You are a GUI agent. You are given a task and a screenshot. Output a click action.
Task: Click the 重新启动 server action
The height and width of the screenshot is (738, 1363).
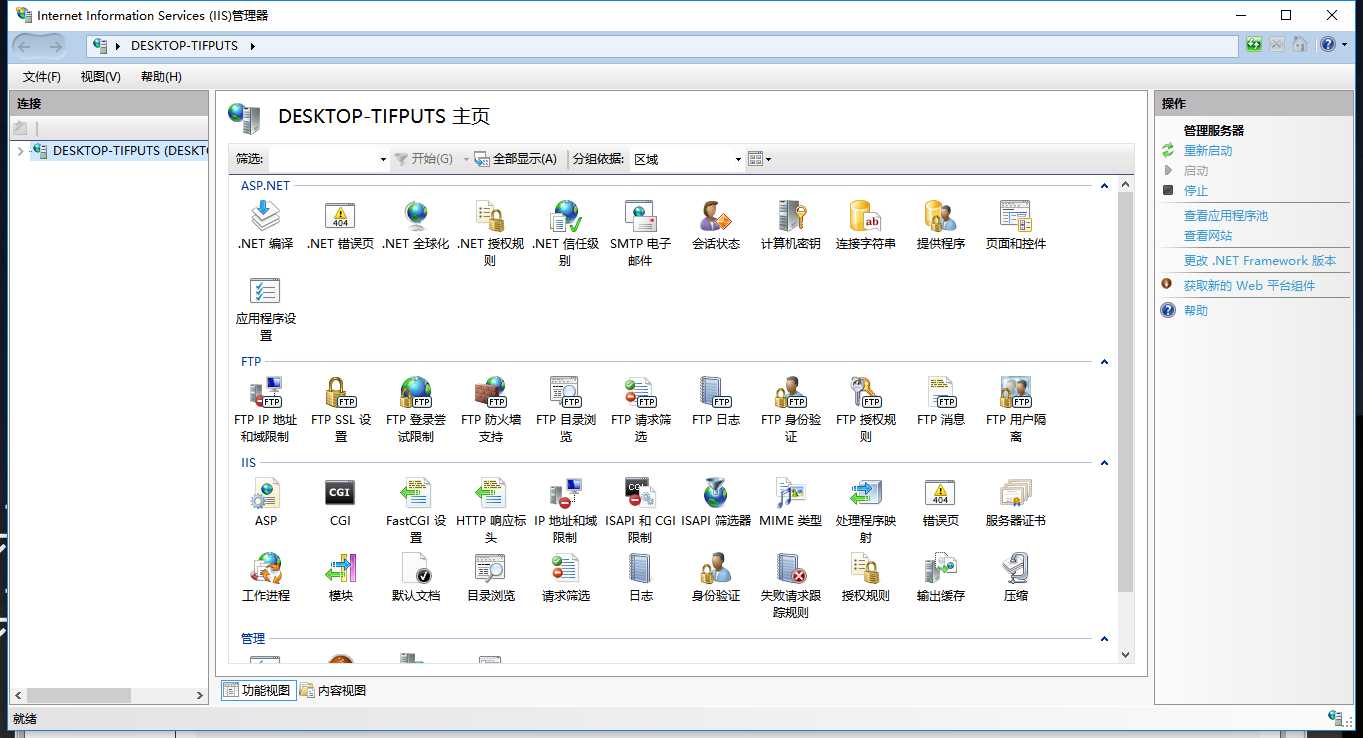pyautogui.click(x=1208, y=151)
